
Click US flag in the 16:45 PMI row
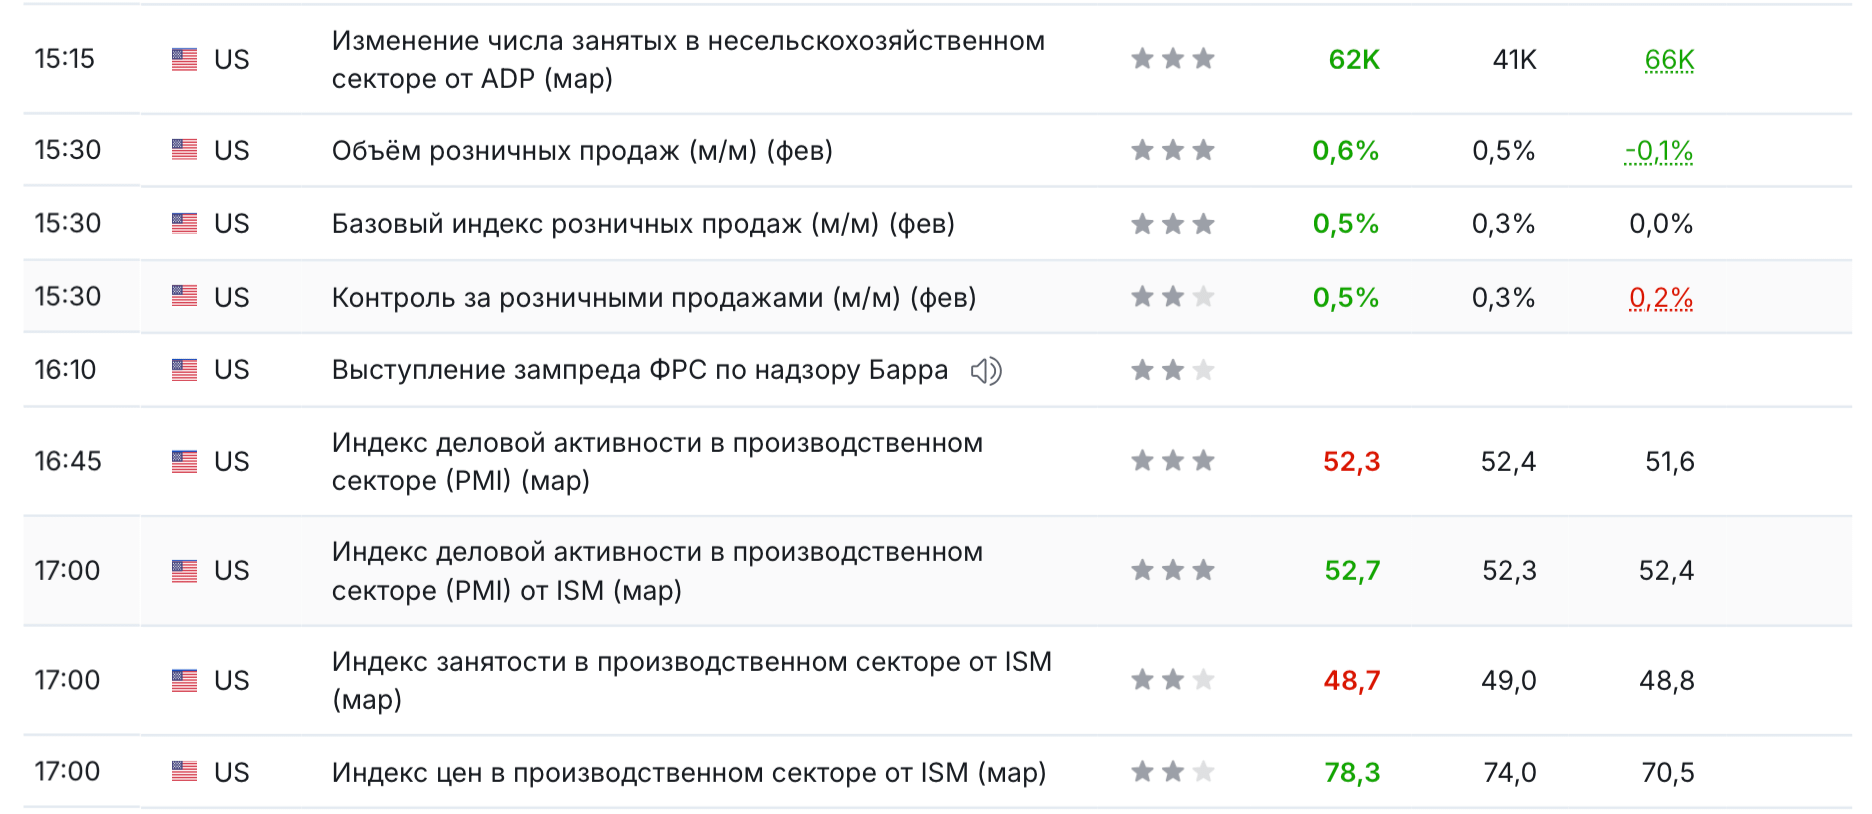pyautogui.click(x=184, y=461)
